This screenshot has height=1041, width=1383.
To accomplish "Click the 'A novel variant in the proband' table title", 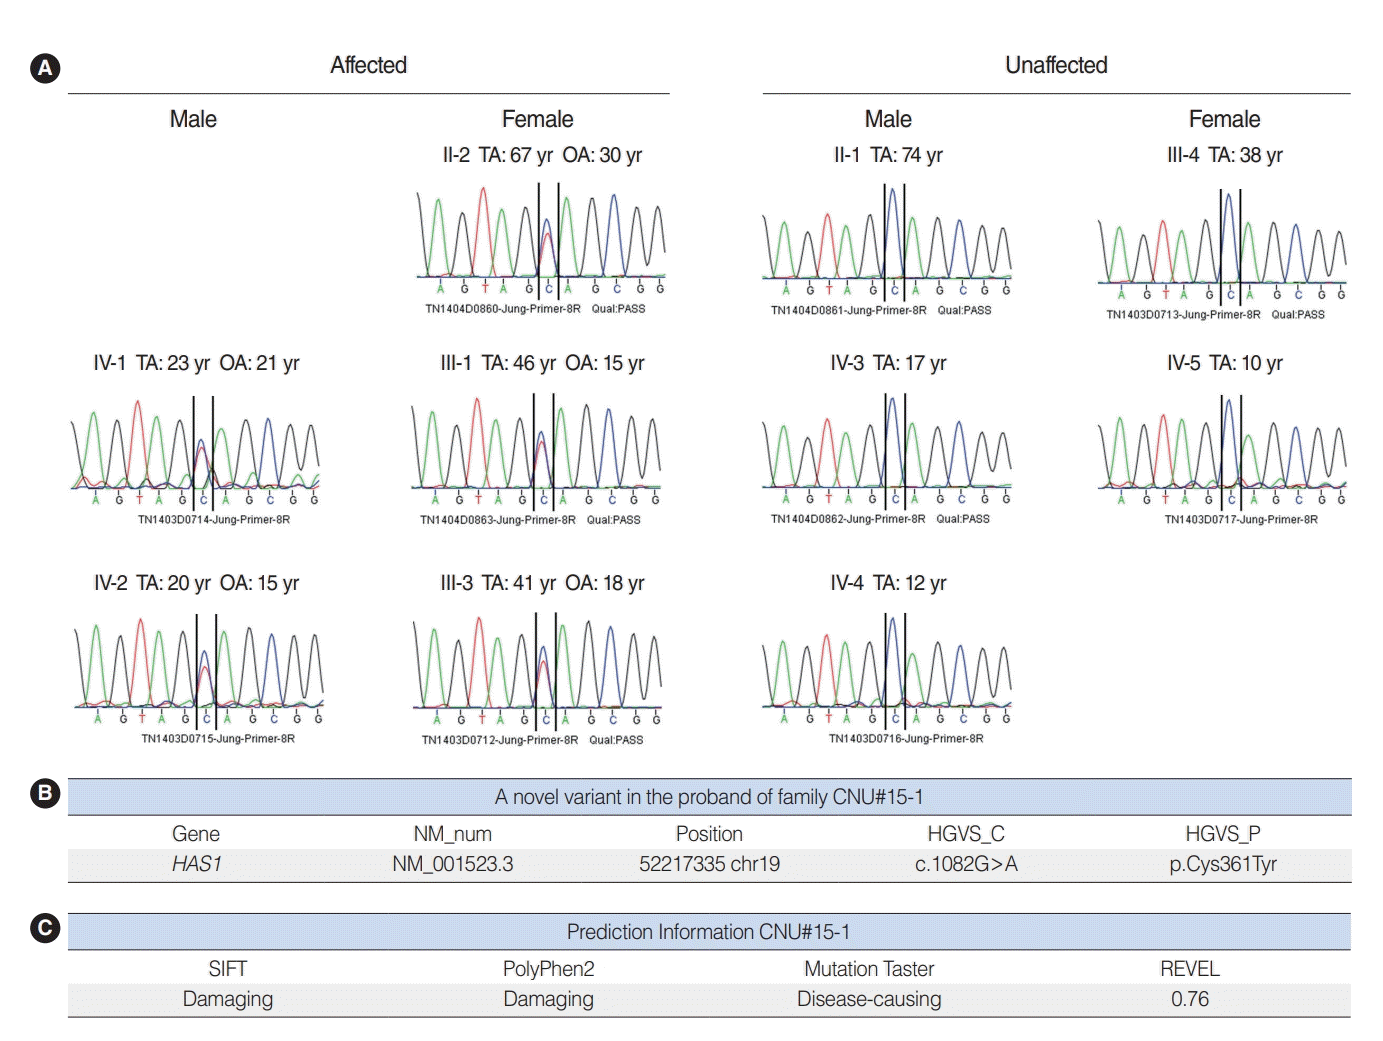I will tap(709, 797).
